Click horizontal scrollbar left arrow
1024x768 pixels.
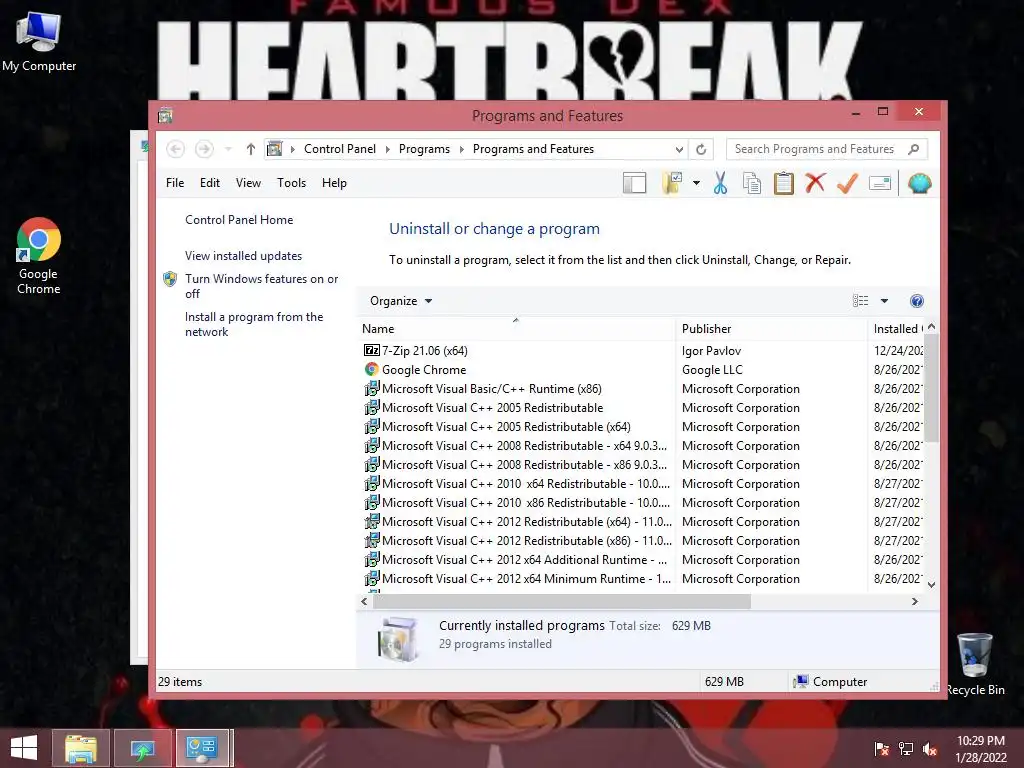[364, 601]
